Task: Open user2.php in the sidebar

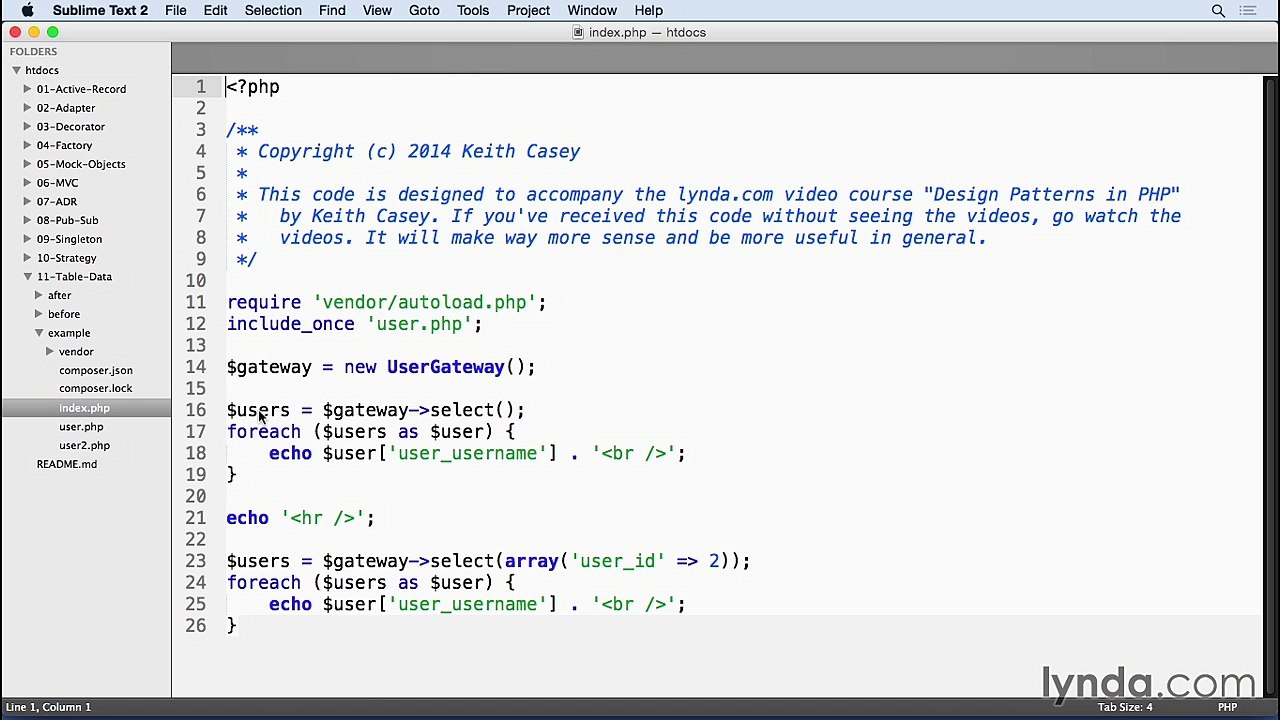Action: [84, 445]
